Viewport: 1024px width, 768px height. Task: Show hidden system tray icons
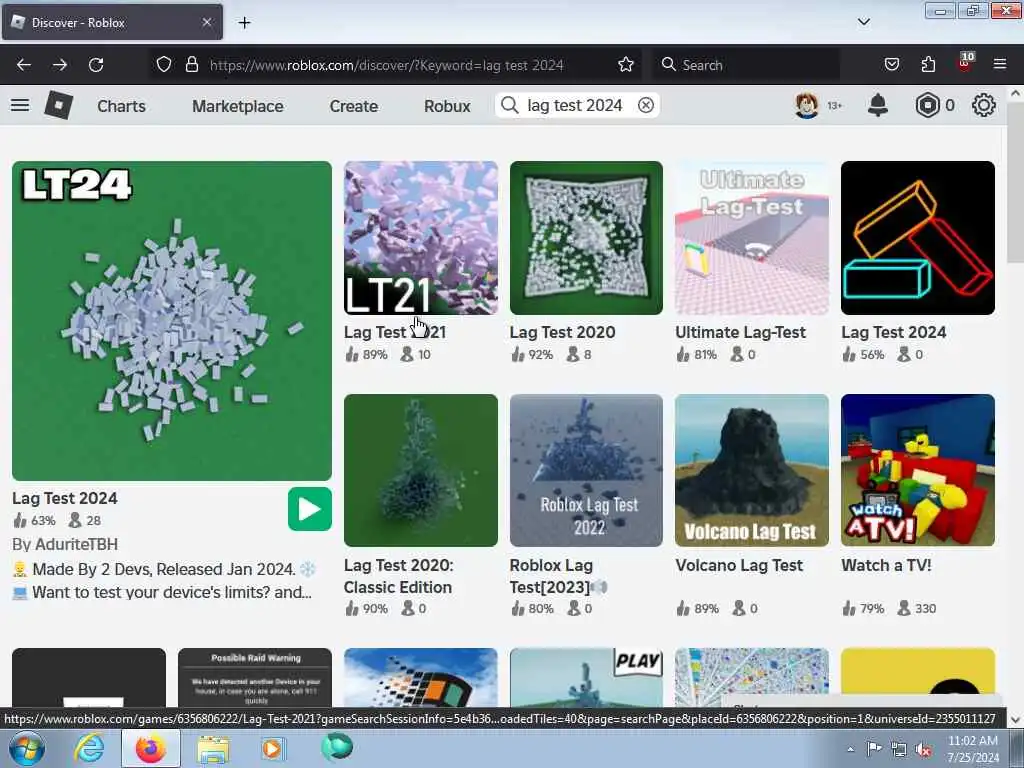(850, 749)
